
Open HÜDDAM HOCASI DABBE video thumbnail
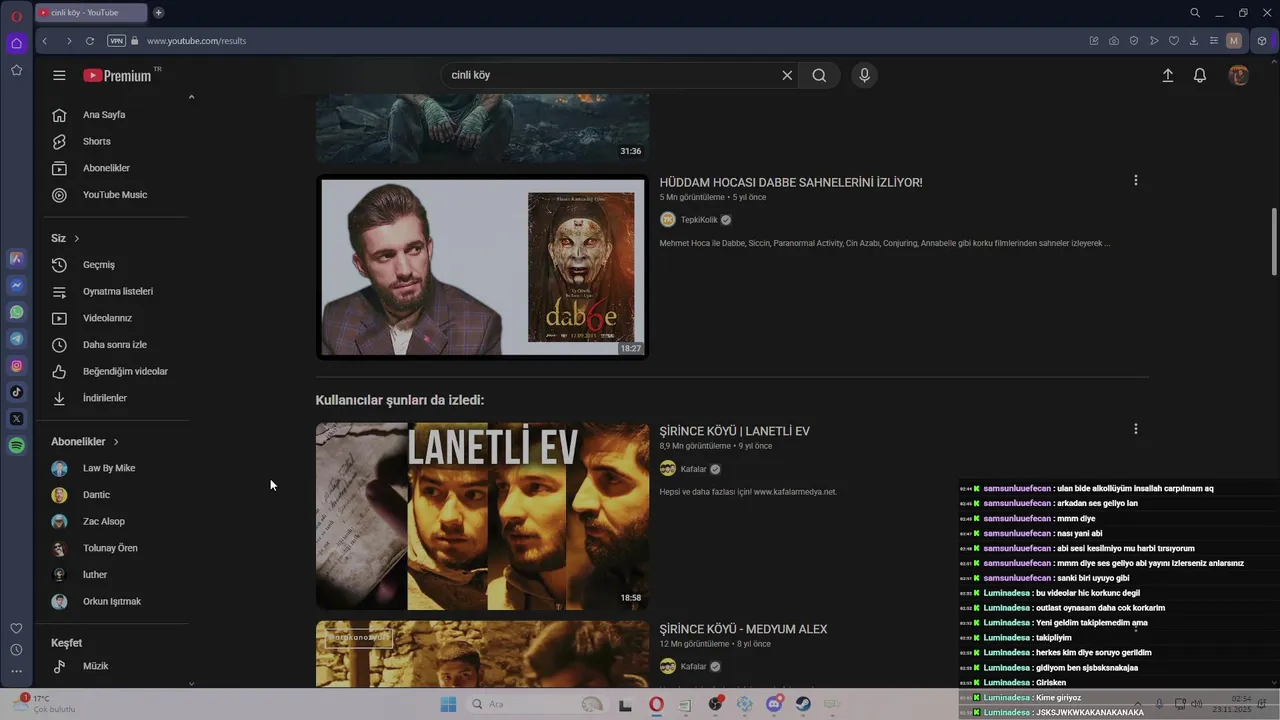(482, 267)
